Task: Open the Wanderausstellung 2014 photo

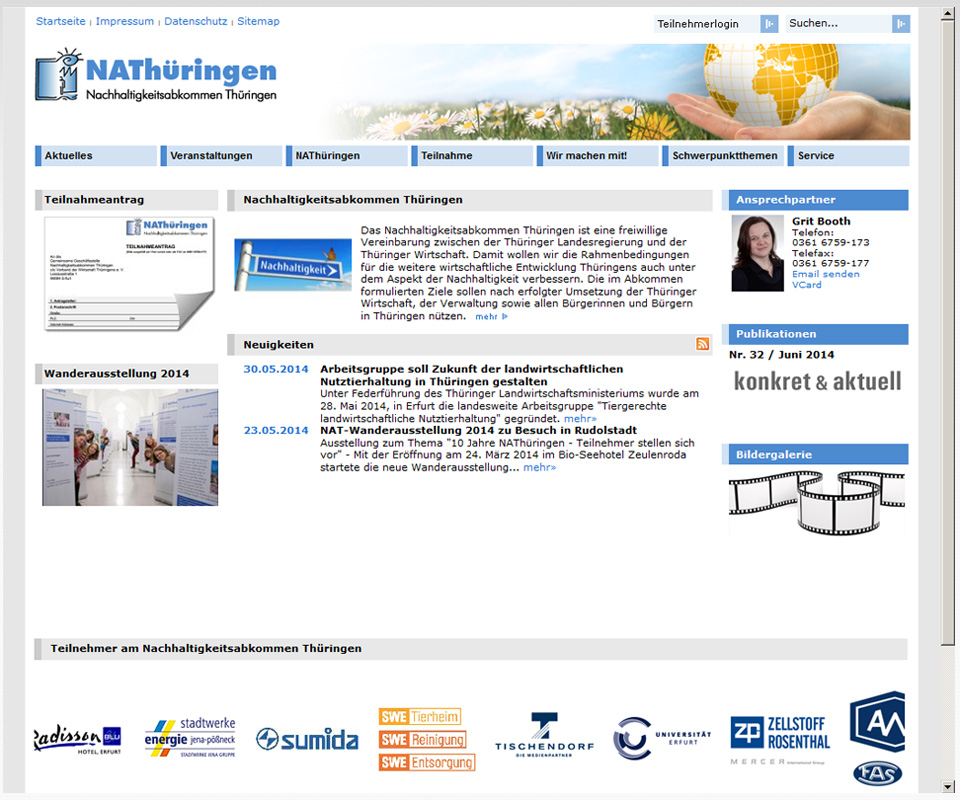Action: point(130,447)
